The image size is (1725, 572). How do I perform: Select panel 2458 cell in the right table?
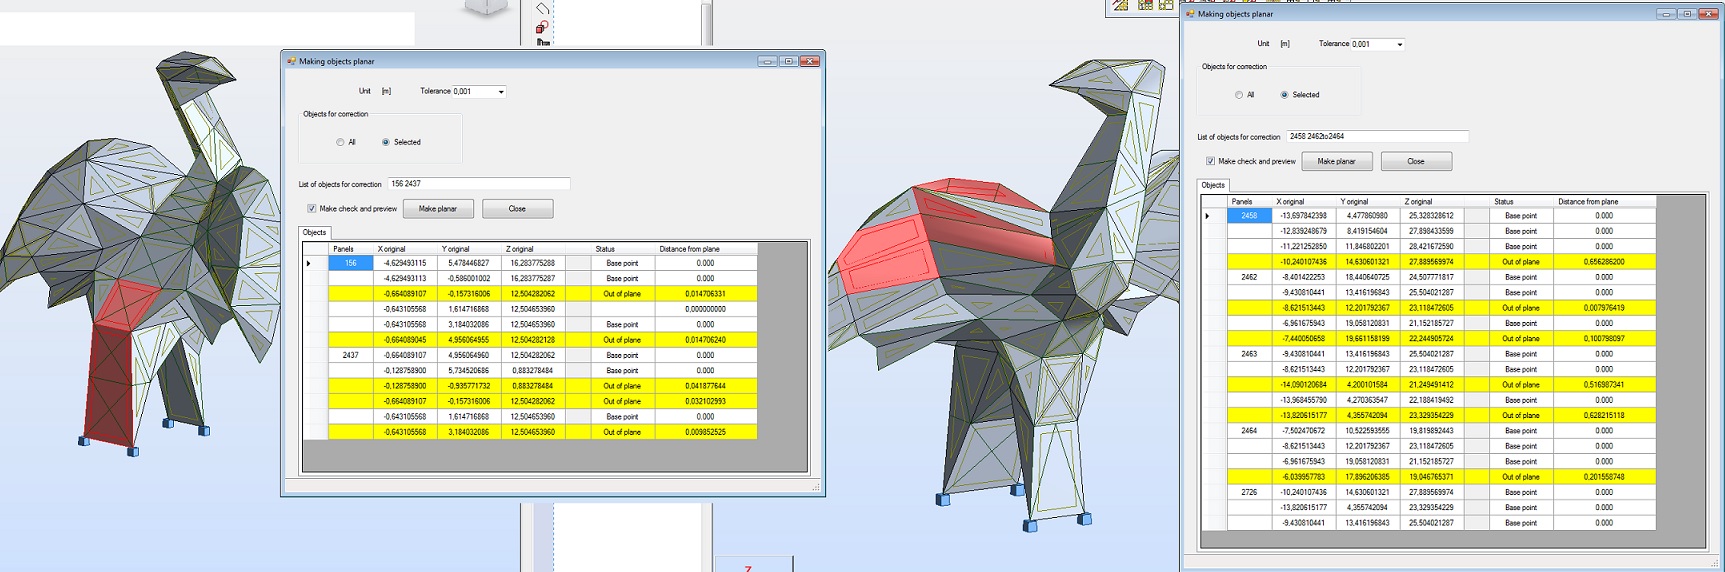[1250, 216]
